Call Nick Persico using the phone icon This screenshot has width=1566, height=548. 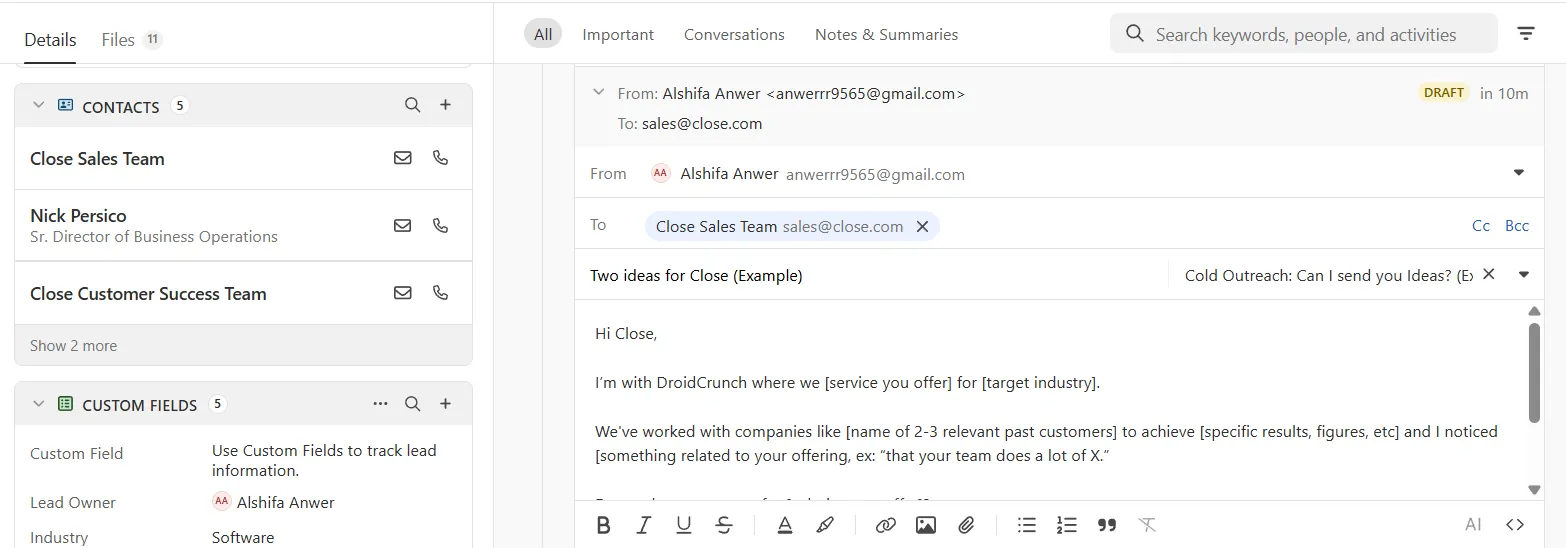click(440, 226)
